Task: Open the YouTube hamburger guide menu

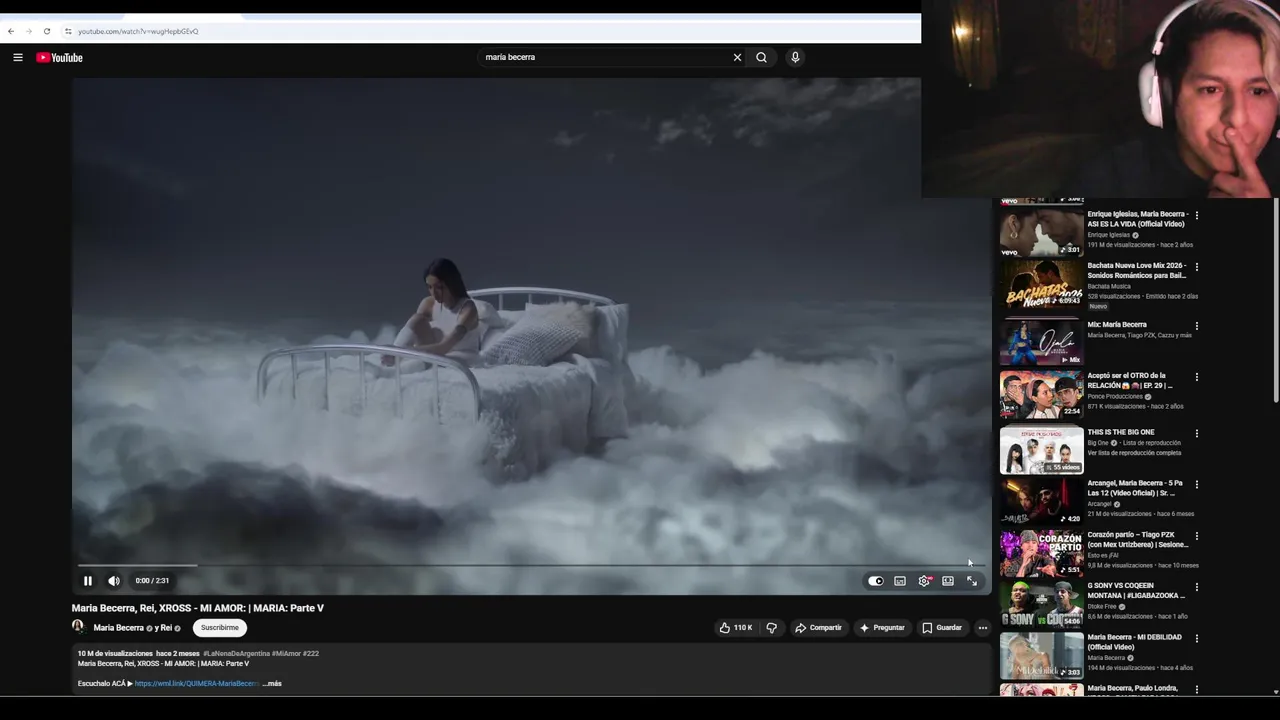Action: click(x=18, y=57)
